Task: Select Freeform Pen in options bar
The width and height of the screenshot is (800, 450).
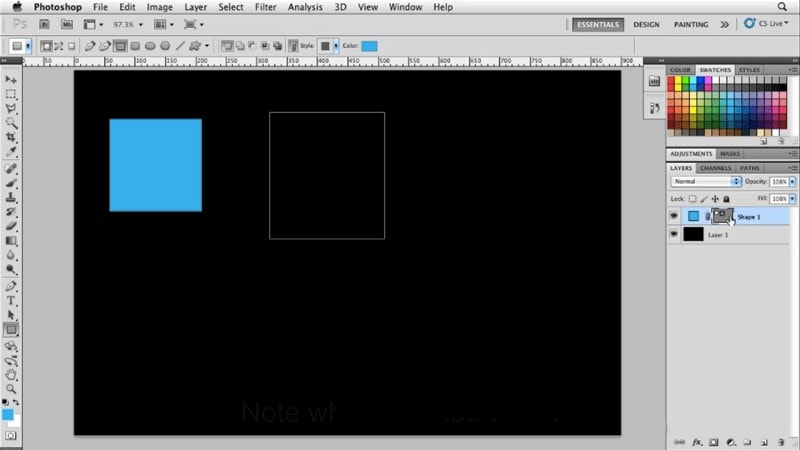Action: click(x=105, y=46)
